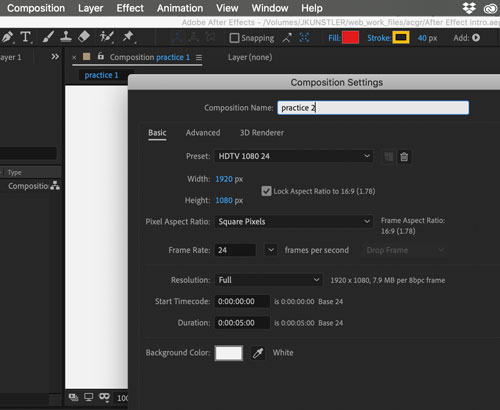The image size is (500, 410).
Task: Open the Composition menu
Action: (x=36, y=8)
